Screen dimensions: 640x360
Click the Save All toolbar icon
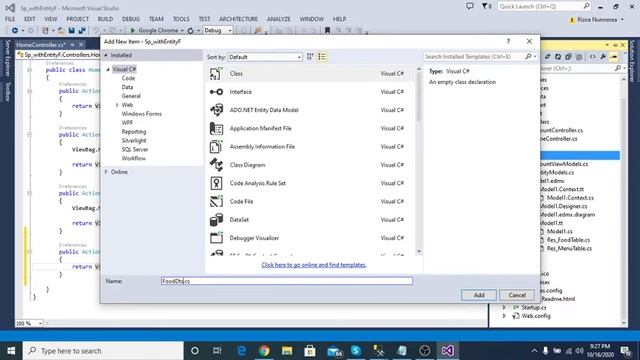[82, 30]
